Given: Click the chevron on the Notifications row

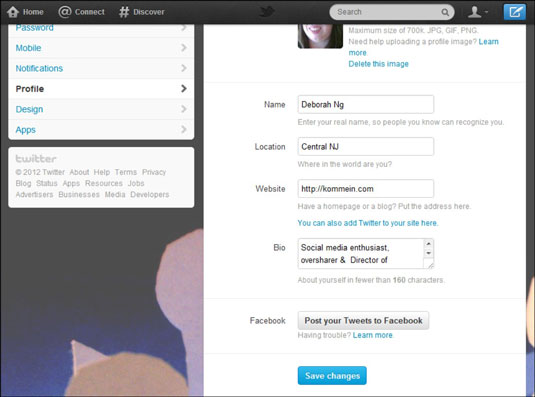Looking at the screenshot, I should click(x=184, y=68).
